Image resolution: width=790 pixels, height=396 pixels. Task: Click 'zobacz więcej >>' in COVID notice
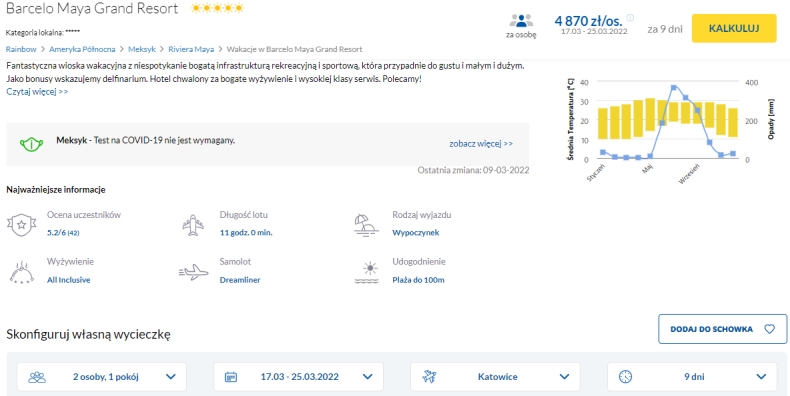[481, 144]
